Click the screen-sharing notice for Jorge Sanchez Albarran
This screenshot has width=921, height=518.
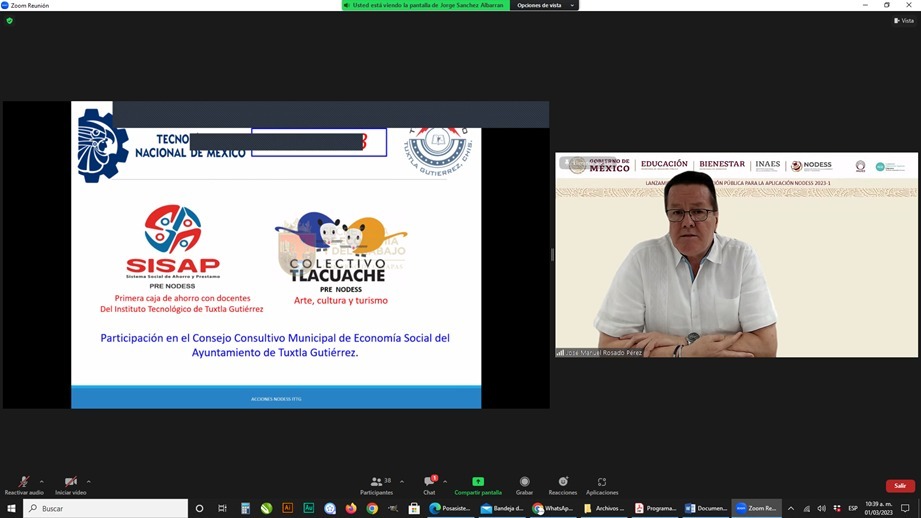point(426,5)
